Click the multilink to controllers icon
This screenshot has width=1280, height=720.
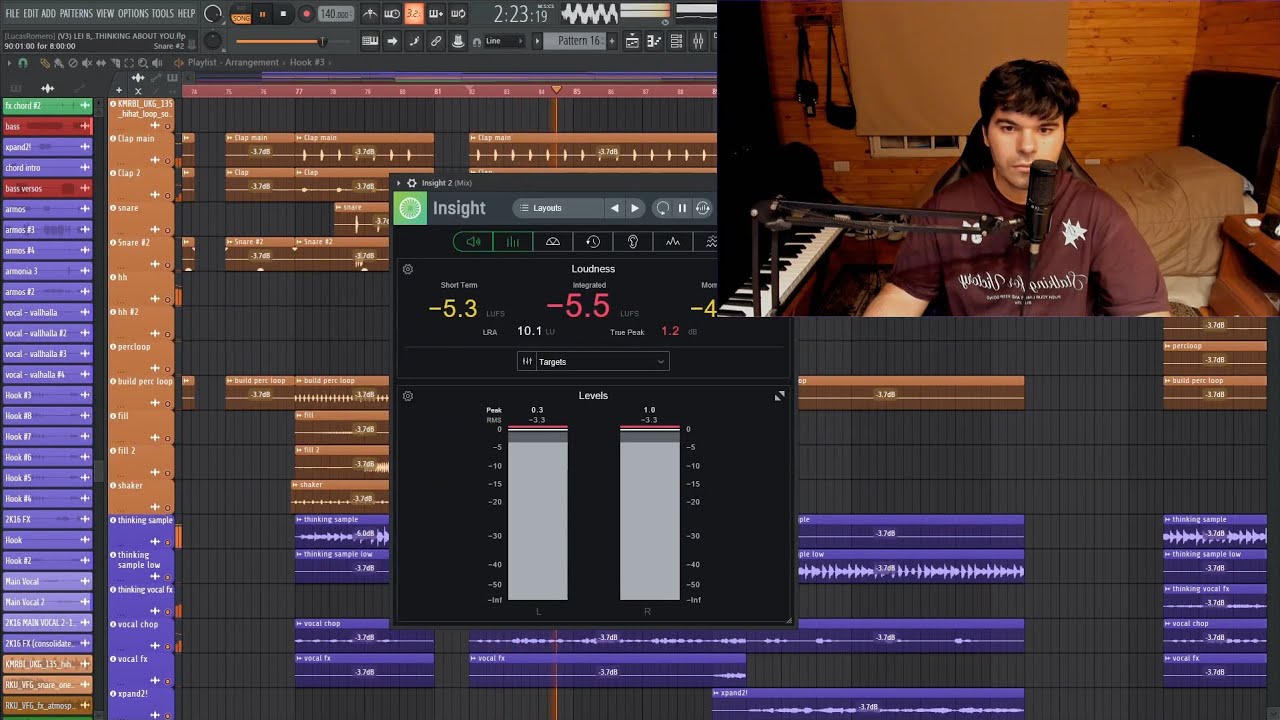coord(458,41)
